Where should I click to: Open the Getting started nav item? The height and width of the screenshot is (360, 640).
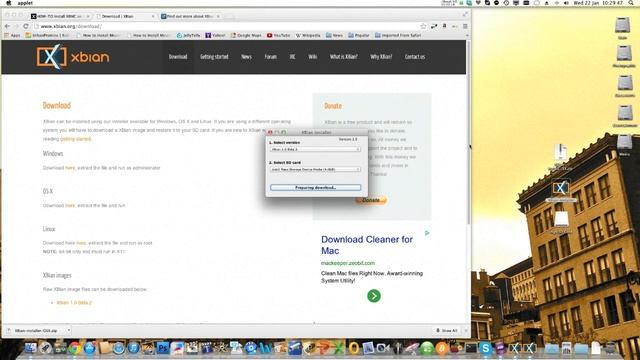pos(214,57)
